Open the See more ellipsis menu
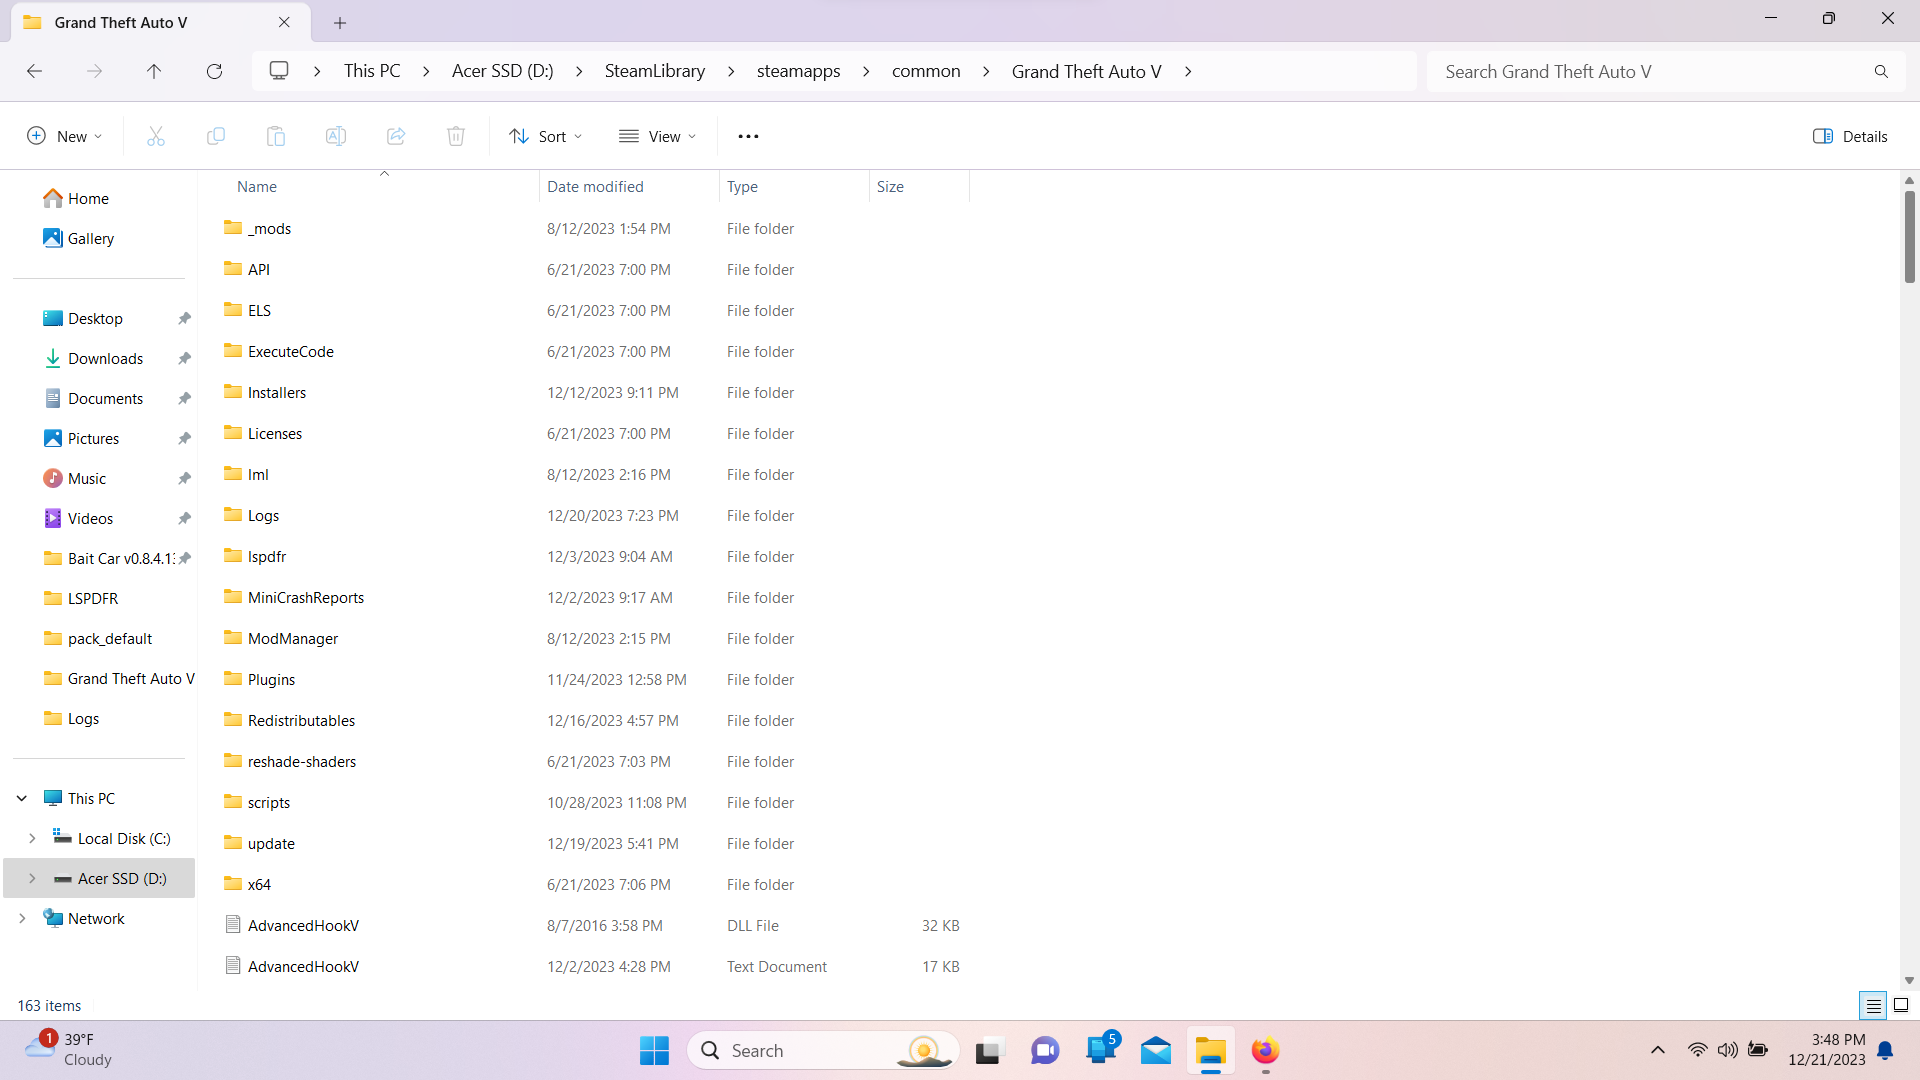1920x1080 pixels. coord(748,136)
